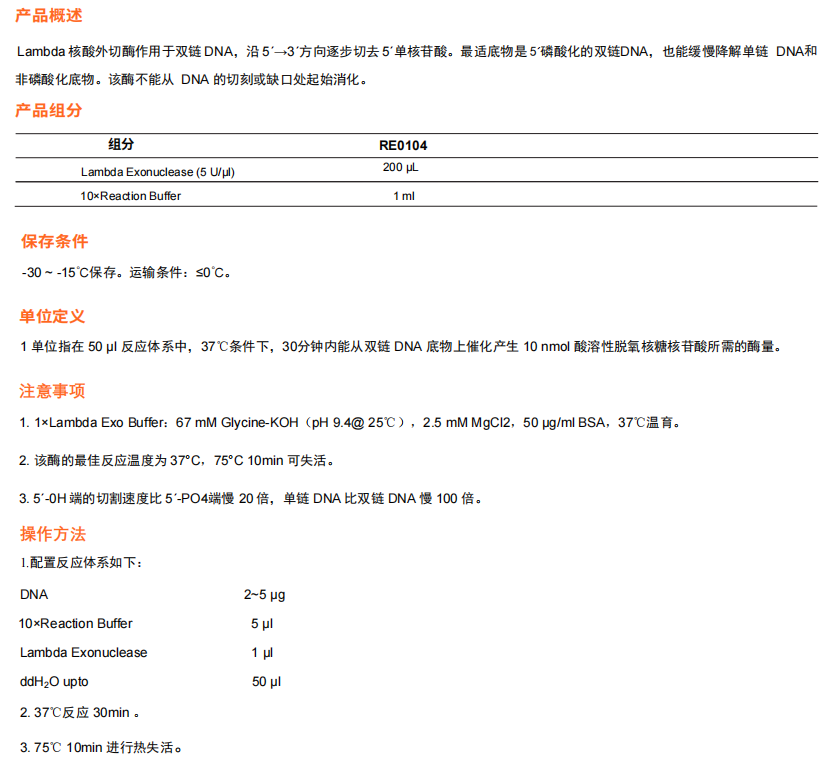Screen dimensions: 840x769
Task: Click the 10×Reaction Buffer table row
Action: point(131,196)
